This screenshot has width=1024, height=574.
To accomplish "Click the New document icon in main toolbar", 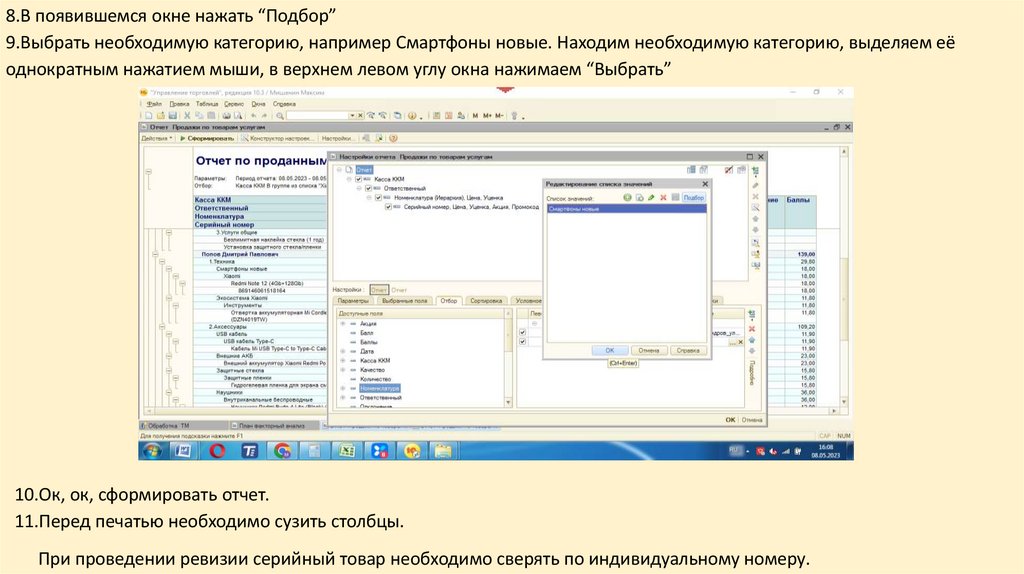I will [x=148, y=116].
